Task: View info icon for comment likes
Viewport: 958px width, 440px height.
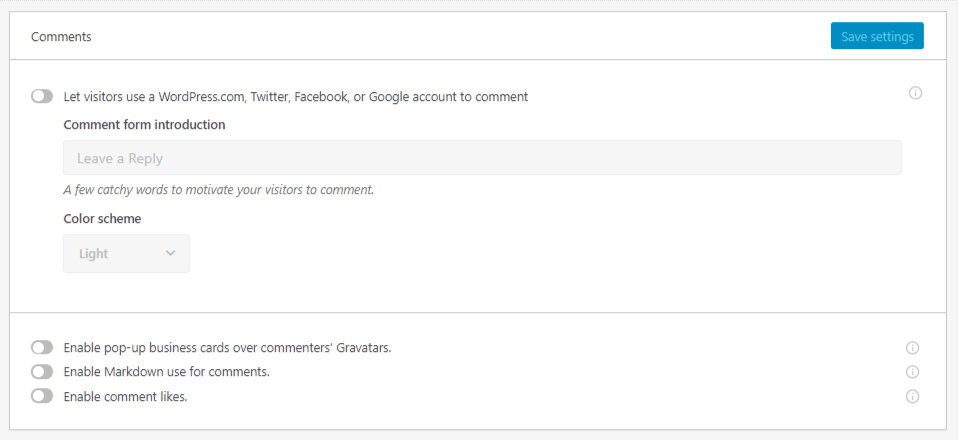Action: pos(912,397)
